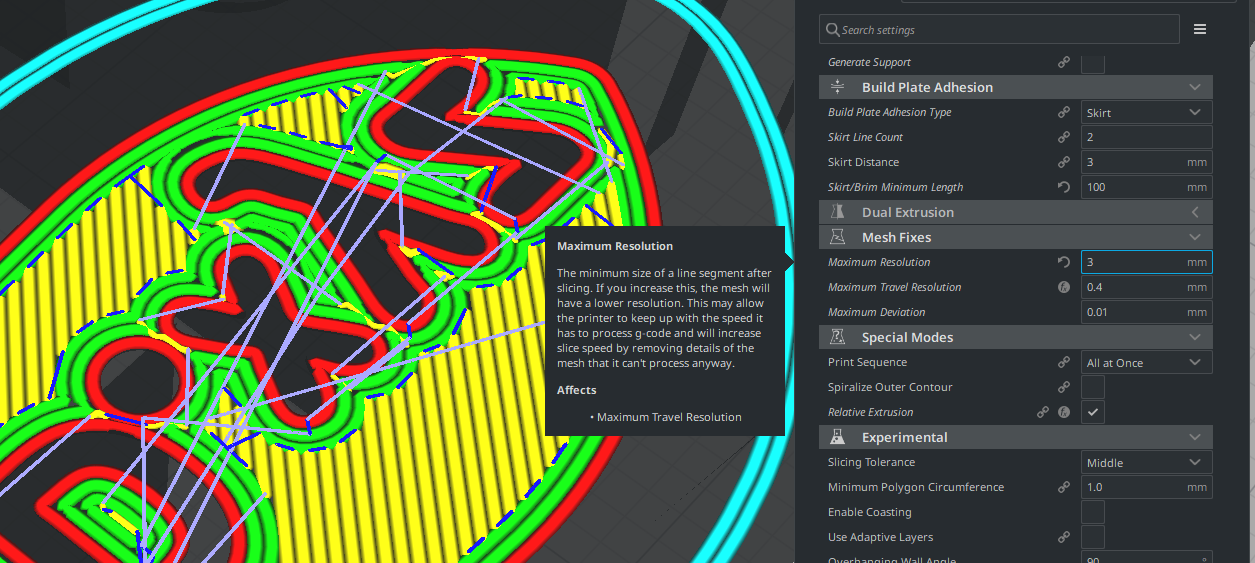The height and width of the screenshot is (563, 1255).
Task: Collapse the Experimental section chevron
Action: click(x=1195, y=437)
